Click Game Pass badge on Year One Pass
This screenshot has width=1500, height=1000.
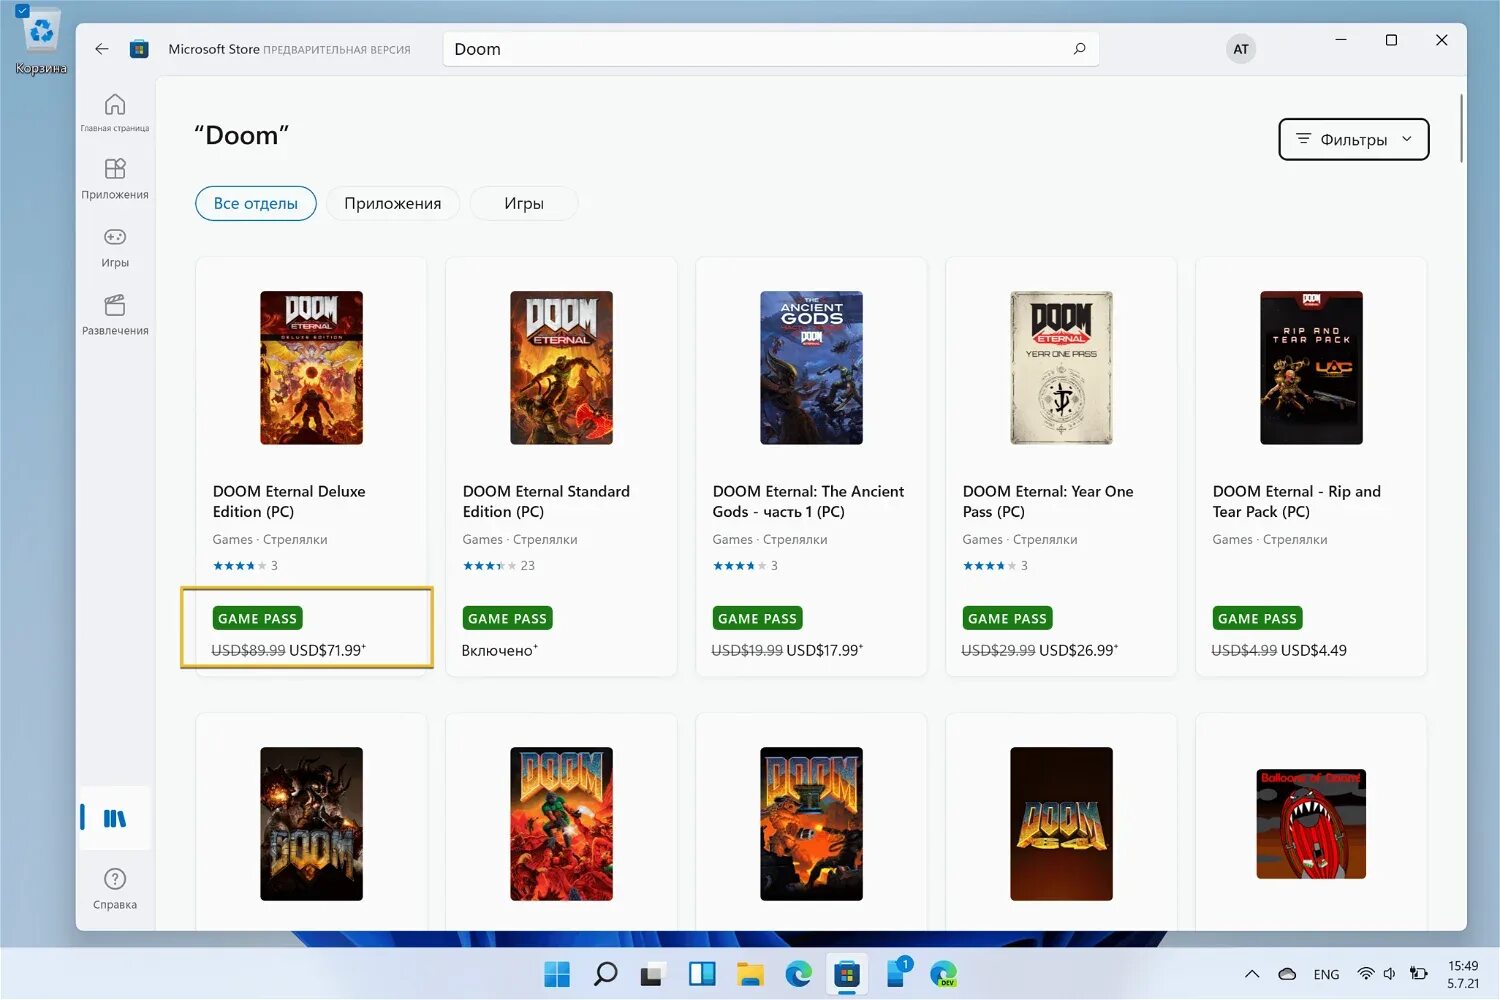(1007, 618)
